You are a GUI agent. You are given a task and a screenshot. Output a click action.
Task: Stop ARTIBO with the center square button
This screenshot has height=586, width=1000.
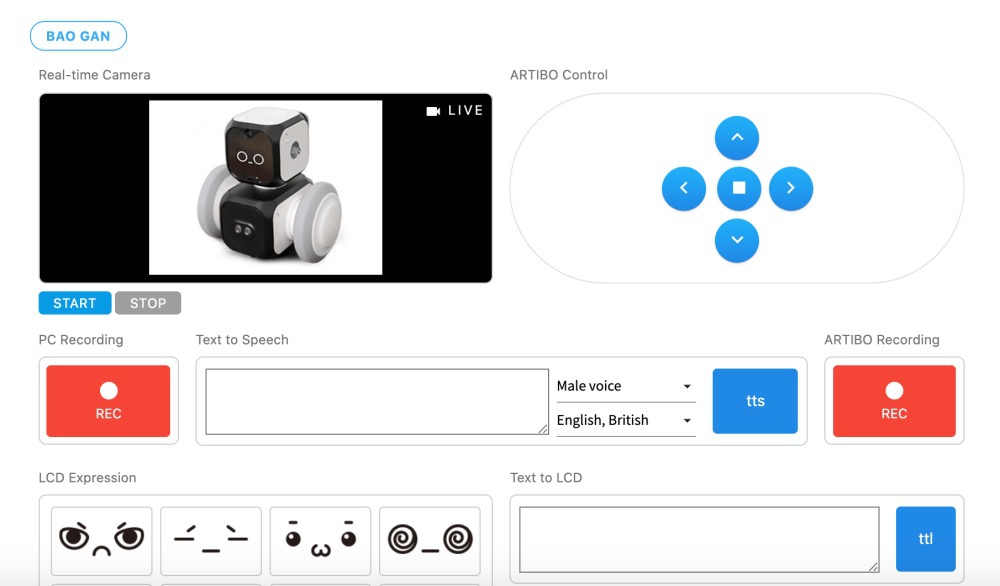pos(739,189)
